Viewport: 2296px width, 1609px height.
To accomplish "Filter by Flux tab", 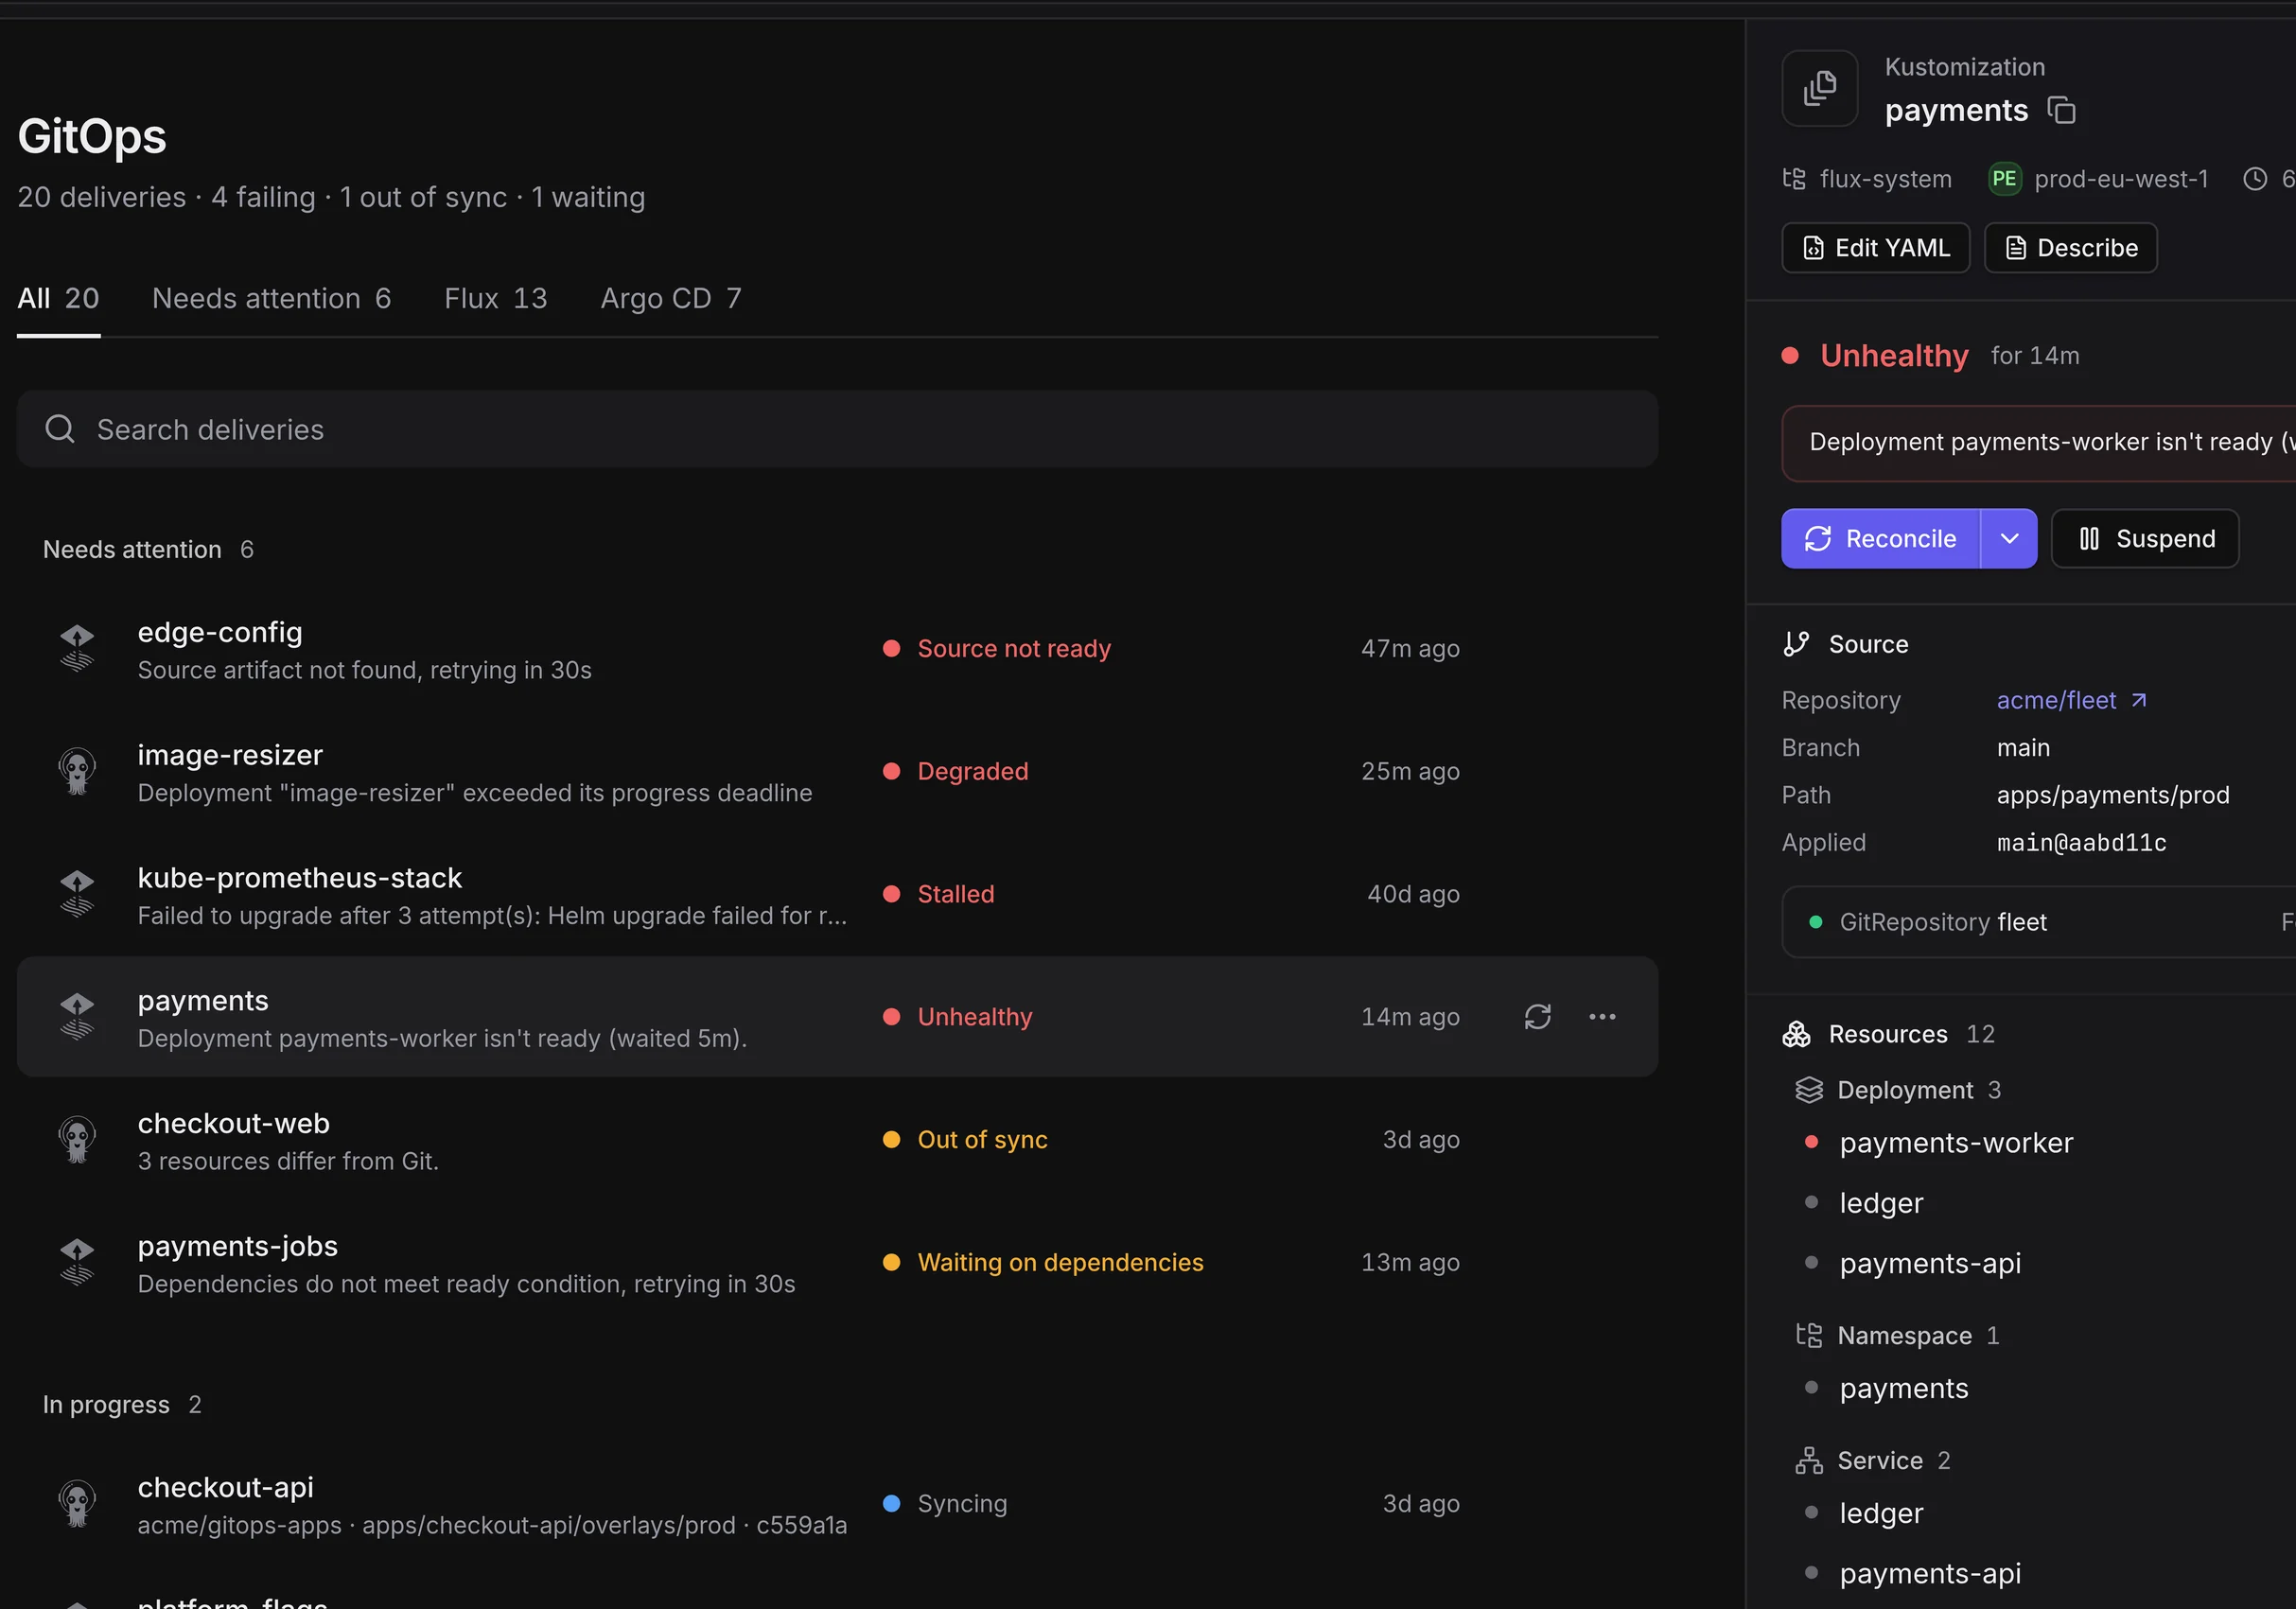I will [x=496, y=298].
